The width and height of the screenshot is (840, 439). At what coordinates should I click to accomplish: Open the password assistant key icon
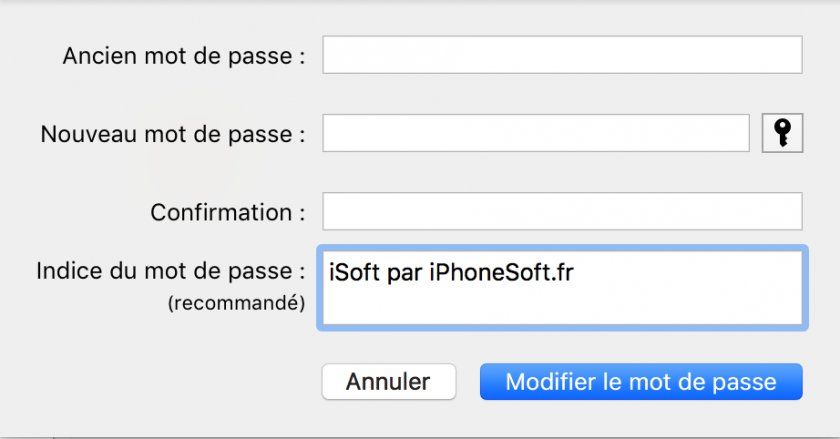tap(782, 133)
